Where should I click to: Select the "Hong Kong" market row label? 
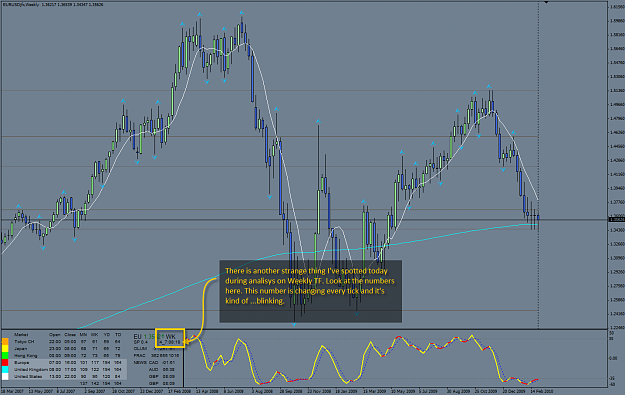26,356
